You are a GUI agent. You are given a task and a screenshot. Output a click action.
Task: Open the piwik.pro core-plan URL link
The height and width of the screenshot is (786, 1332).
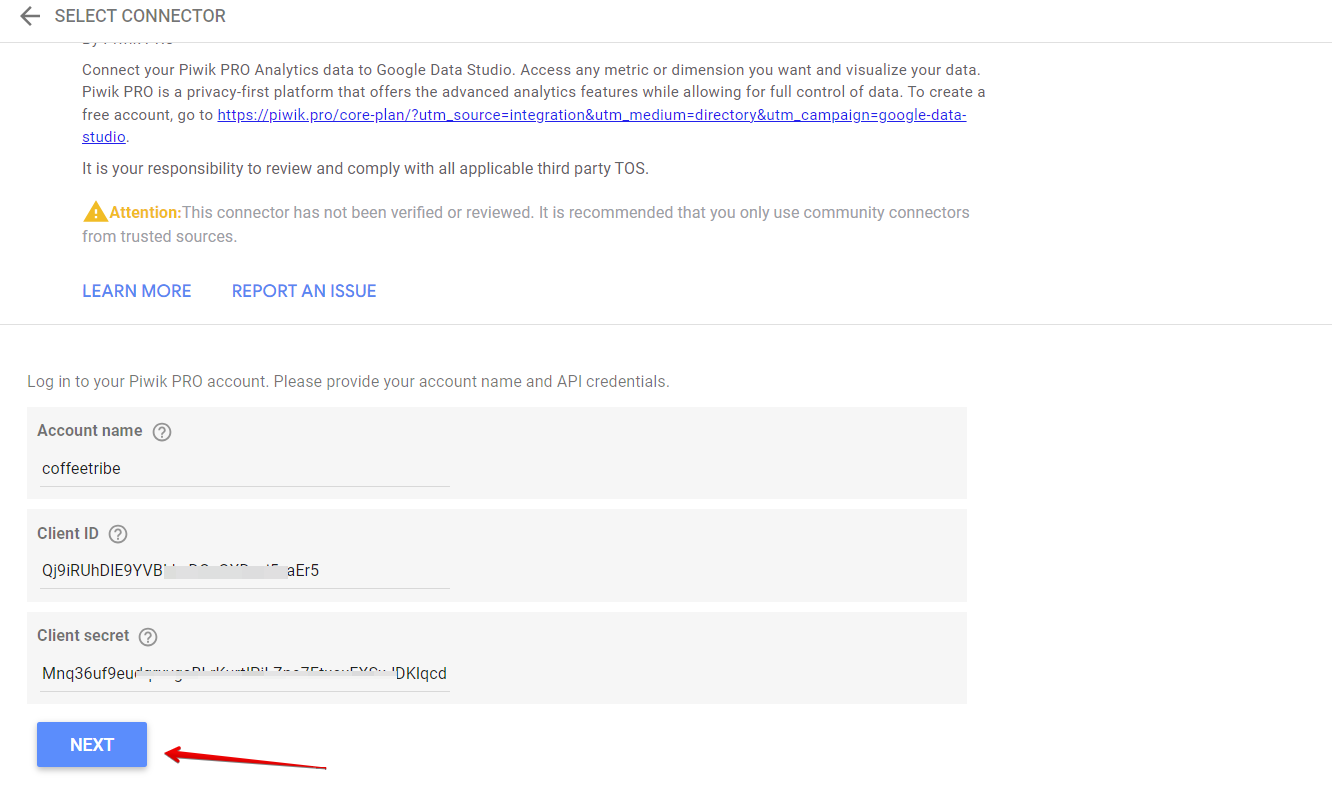[591, 115]
